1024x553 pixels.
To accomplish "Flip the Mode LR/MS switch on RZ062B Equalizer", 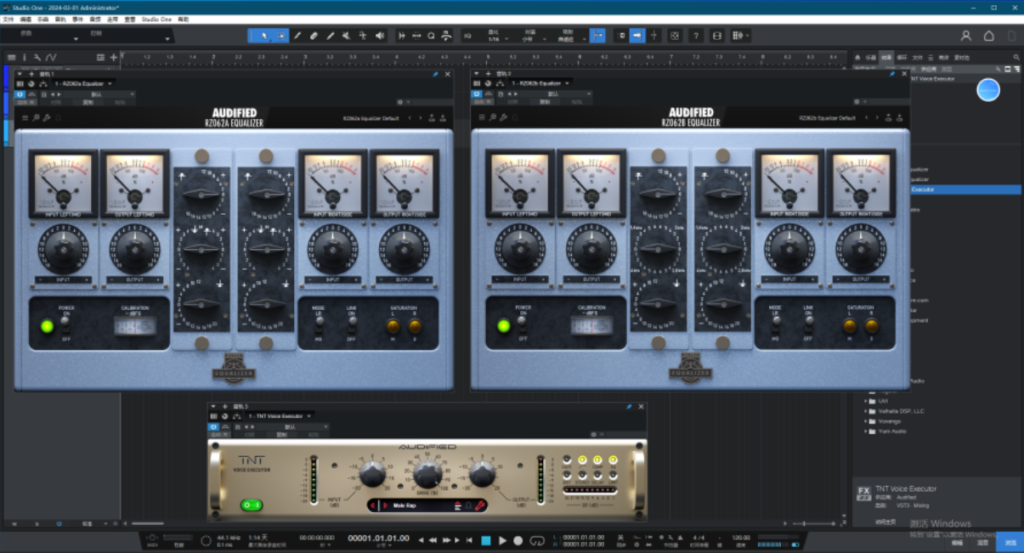I will pos(776,325).
